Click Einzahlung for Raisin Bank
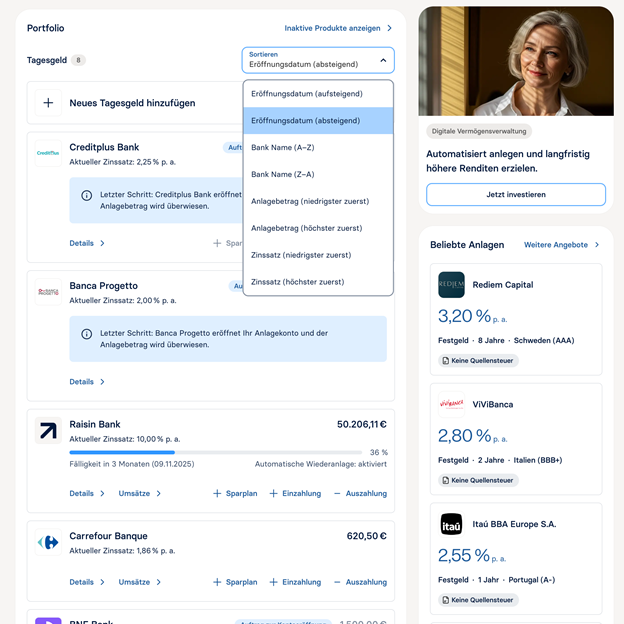This screenshot has height=624, width=624. coord(295,493)
